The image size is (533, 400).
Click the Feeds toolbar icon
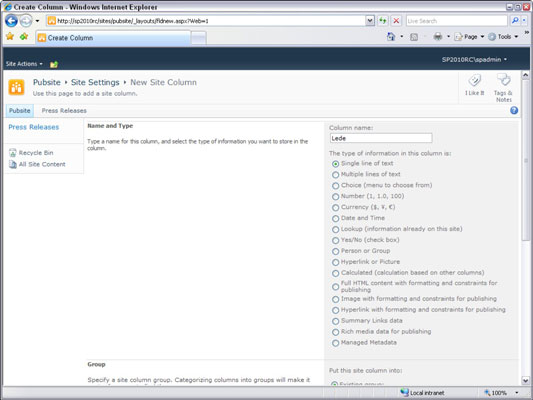pos(414,37)
